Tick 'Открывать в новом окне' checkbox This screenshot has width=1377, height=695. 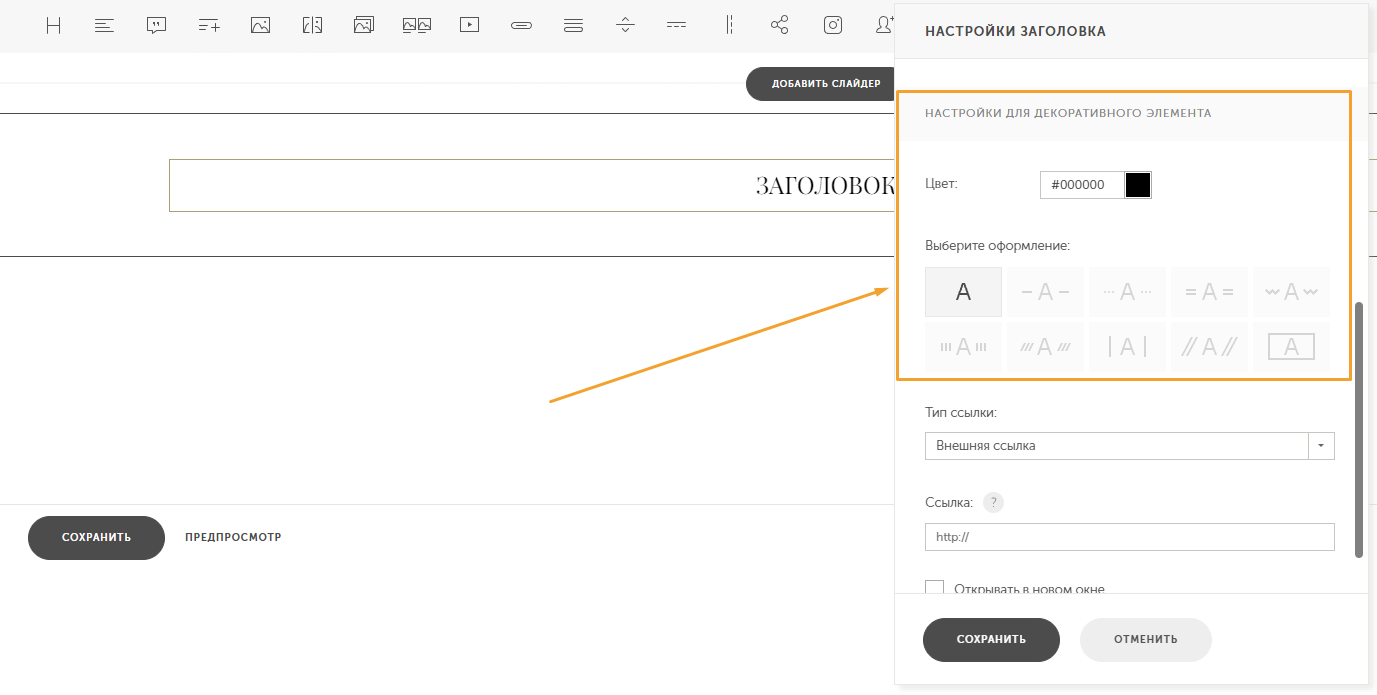(935, 588)
